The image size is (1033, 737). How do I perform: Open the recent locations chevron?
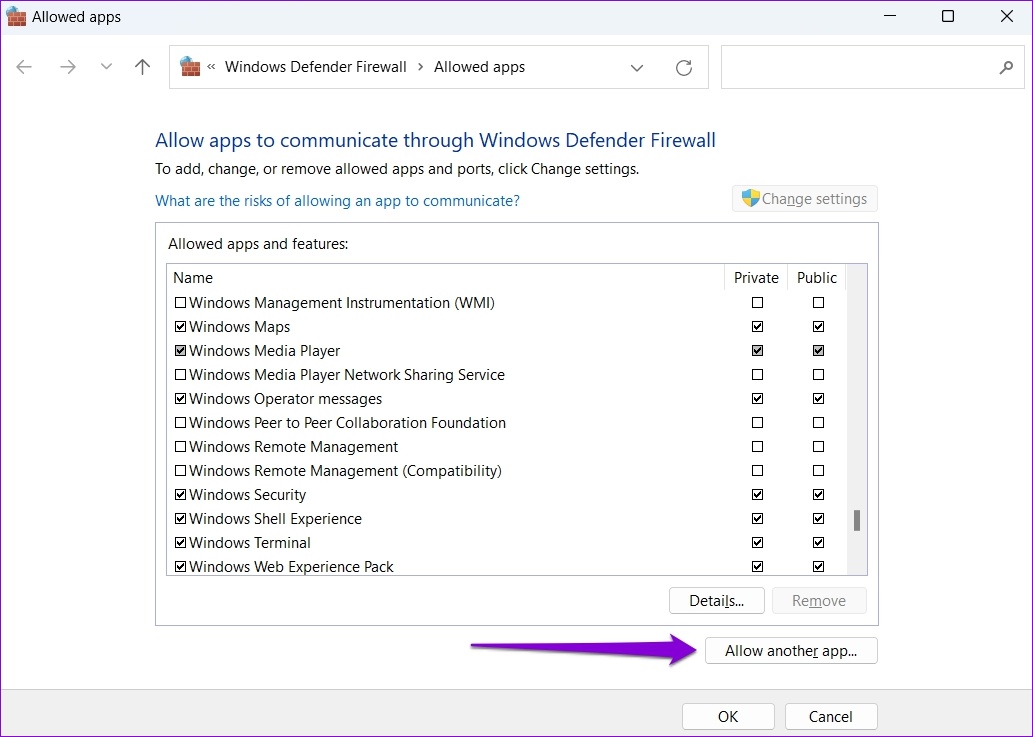coord(106,67)
